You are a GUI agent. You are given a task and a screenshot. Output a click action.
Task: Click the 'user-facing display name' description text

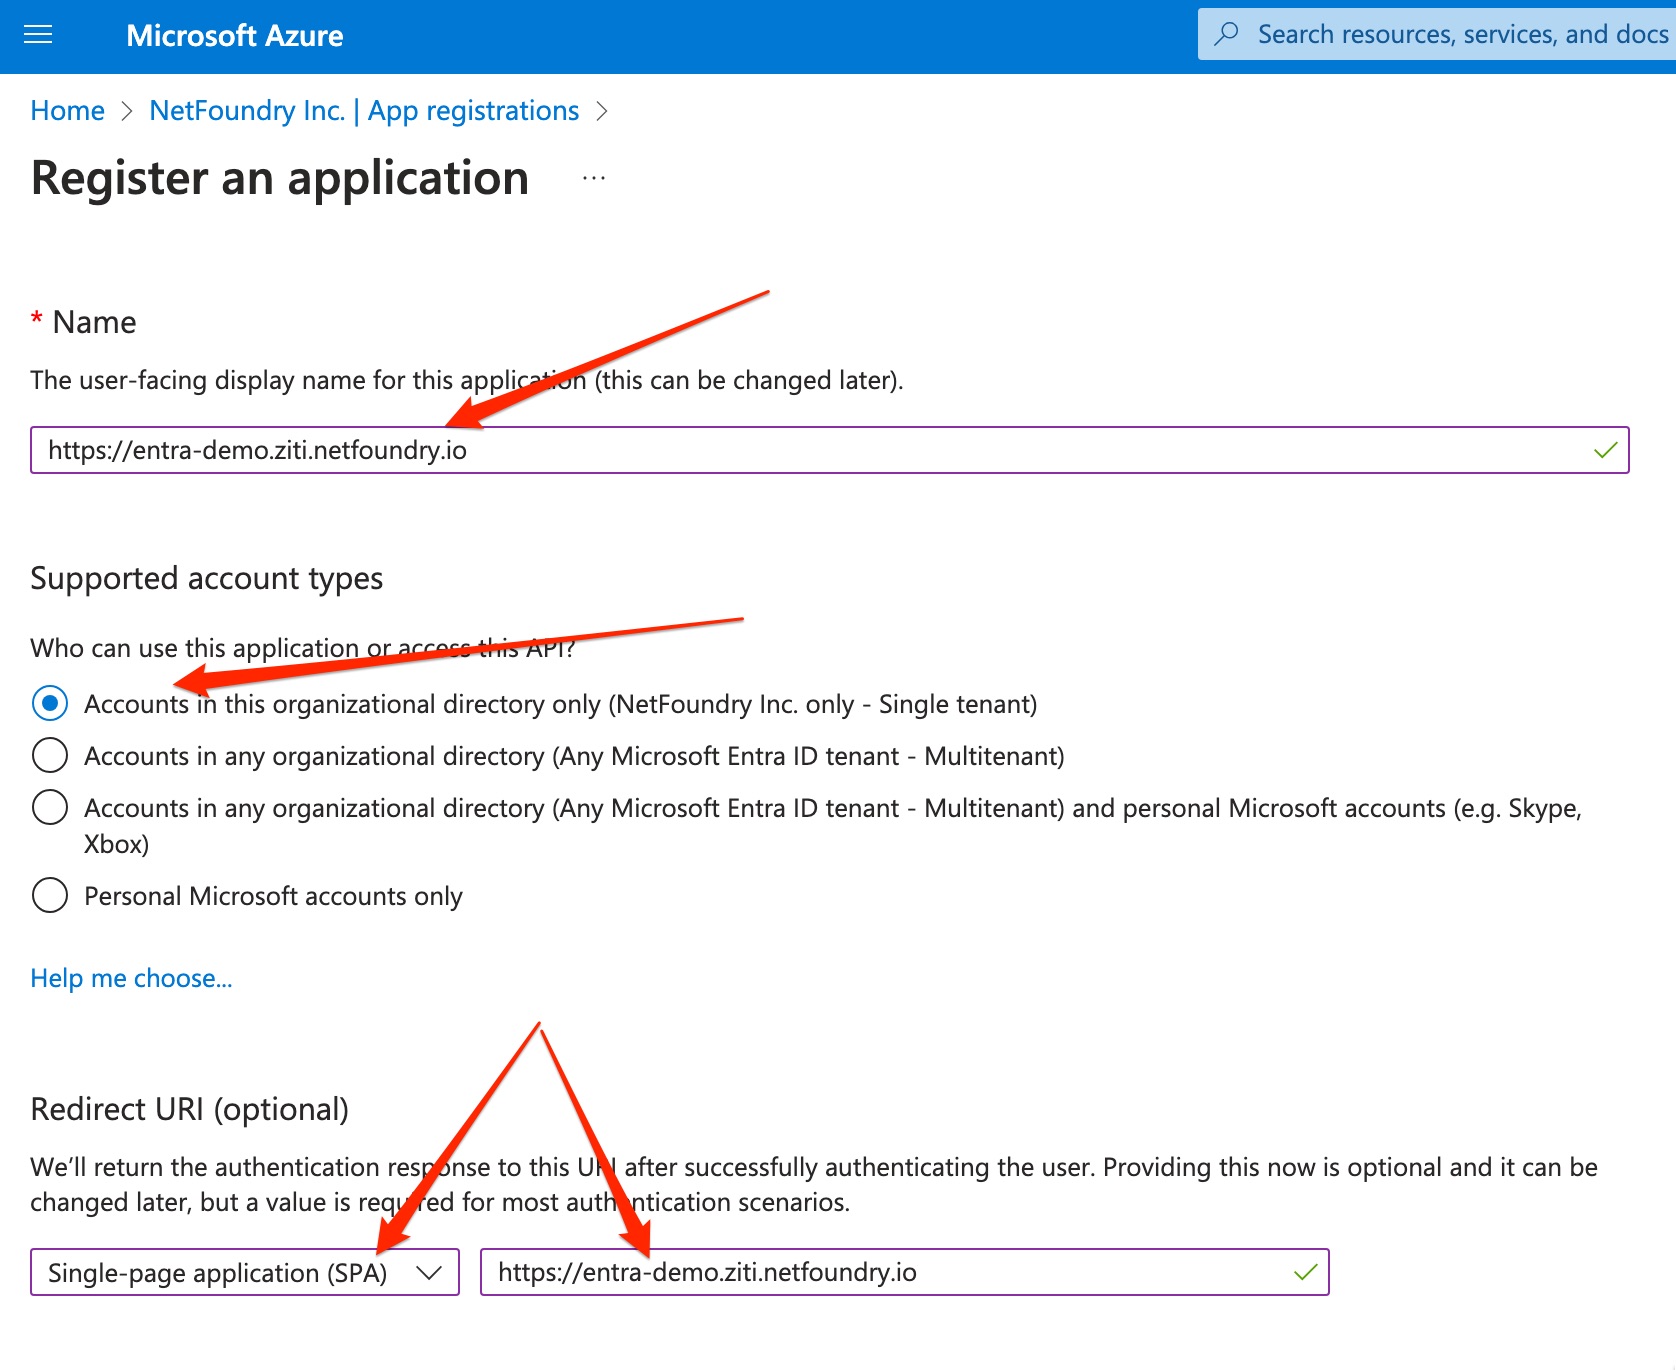click(x=467, y=380)
